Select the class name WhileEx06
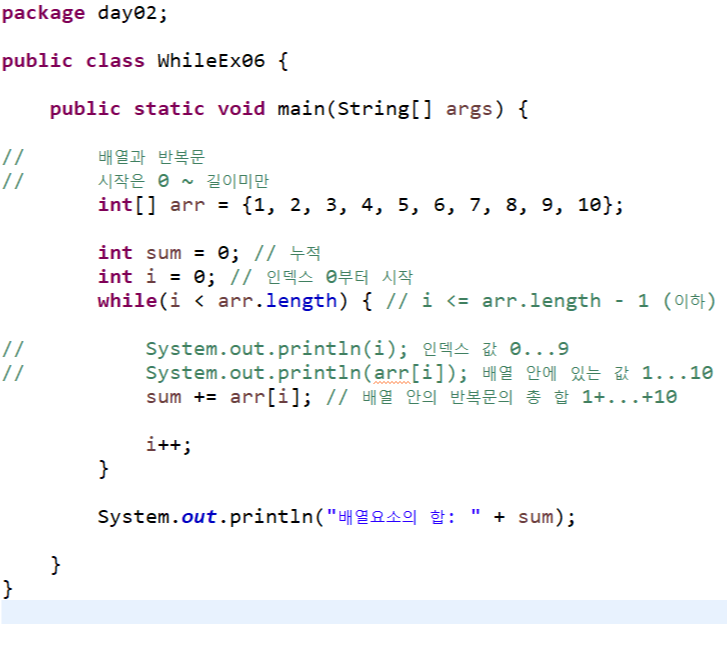 click(211, 61)
